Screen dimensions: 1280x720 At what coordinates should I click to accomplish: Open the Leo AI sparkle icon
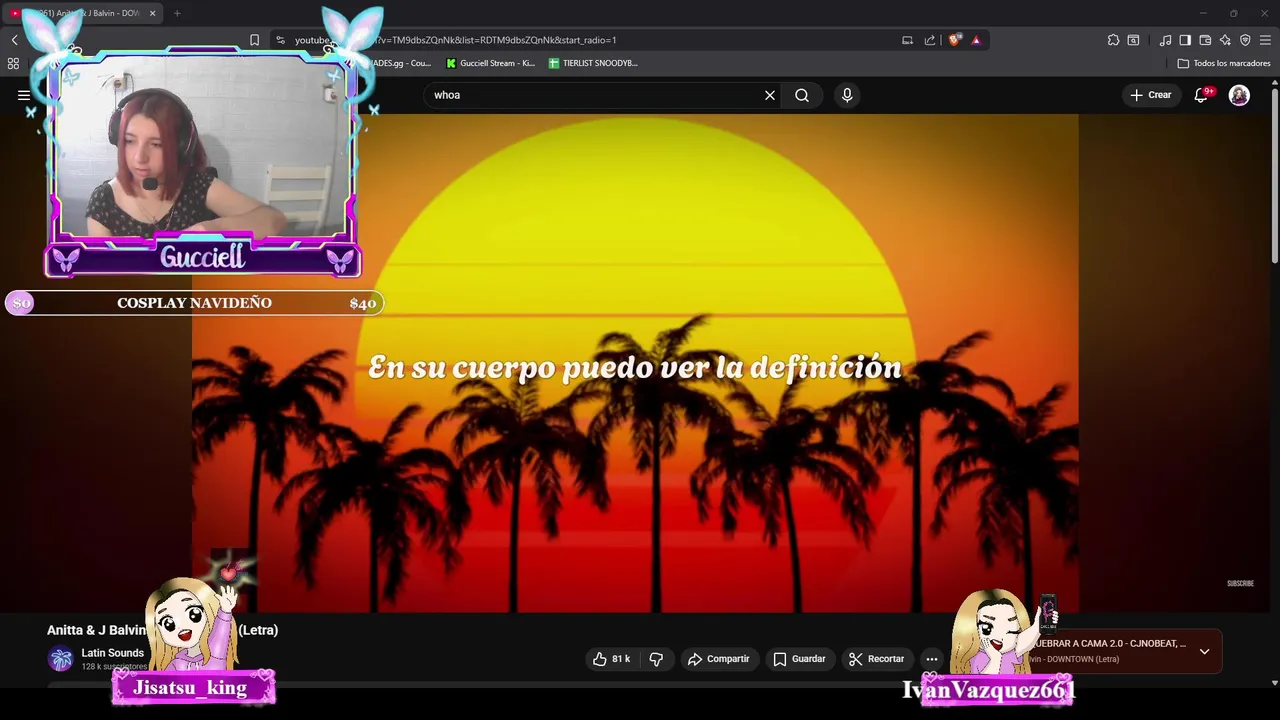[x=1225, y=40]
